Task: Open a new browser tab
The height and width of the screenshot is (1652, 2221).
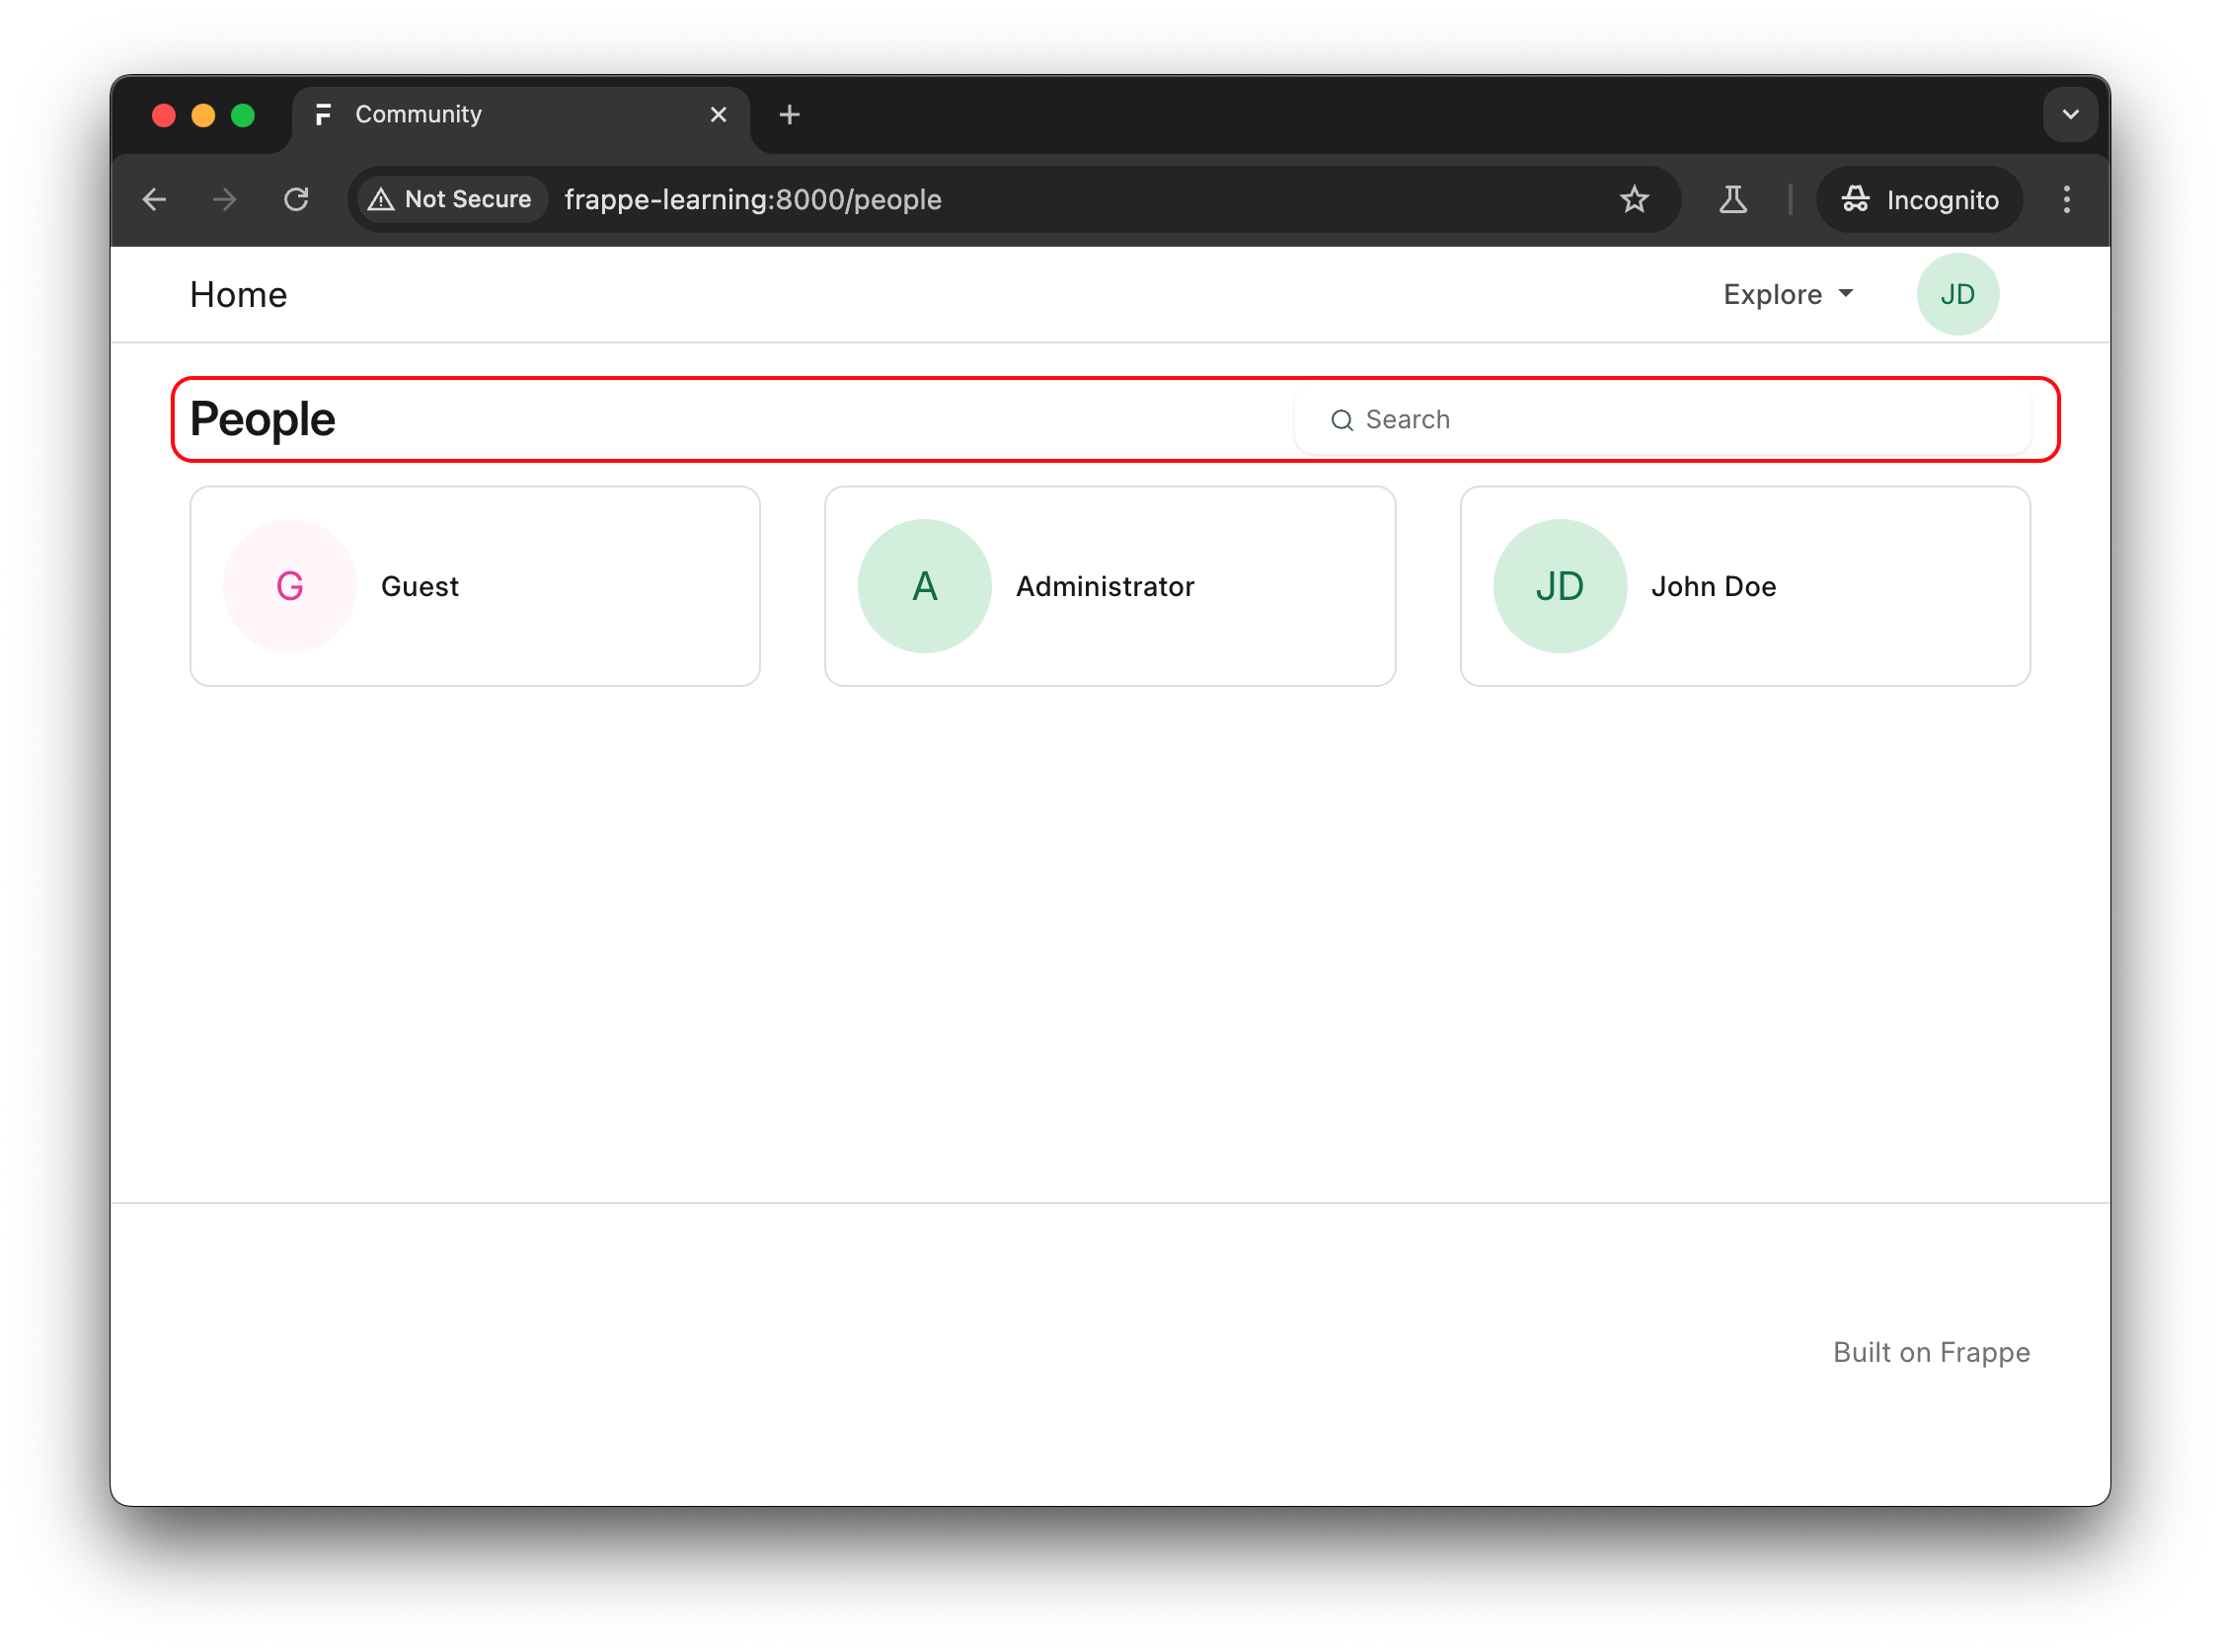Action: (x=789, y=115)
